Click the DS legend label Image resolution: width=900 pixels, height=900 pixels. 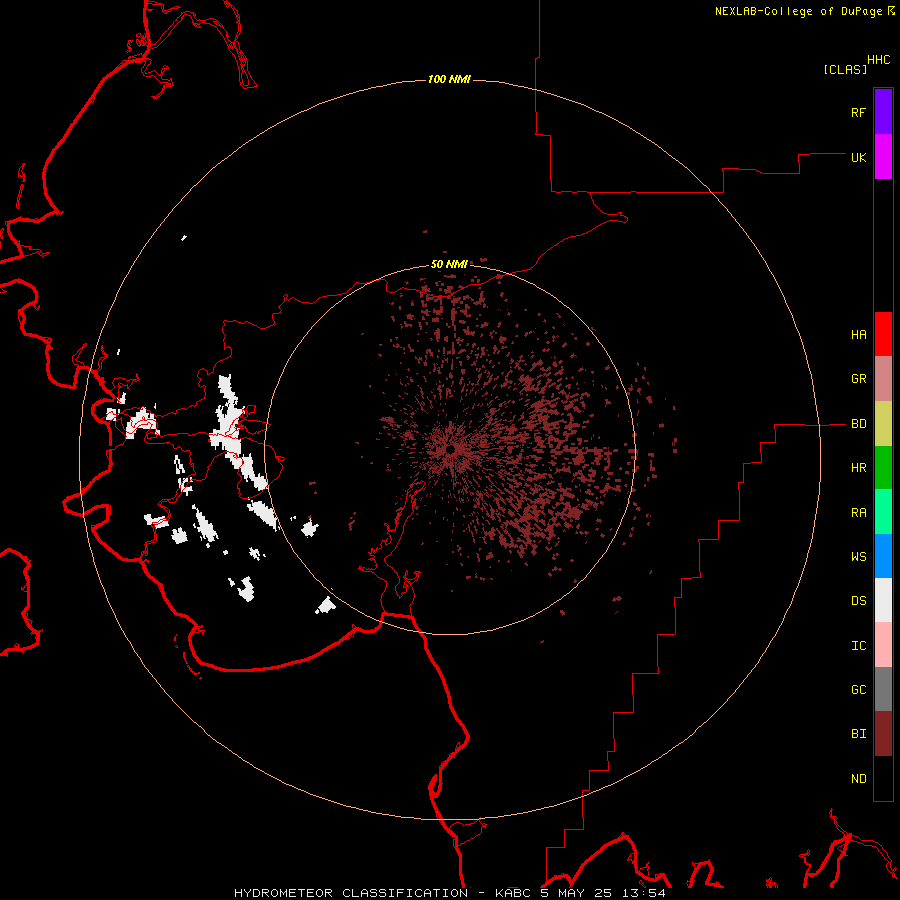coord(858,601)
